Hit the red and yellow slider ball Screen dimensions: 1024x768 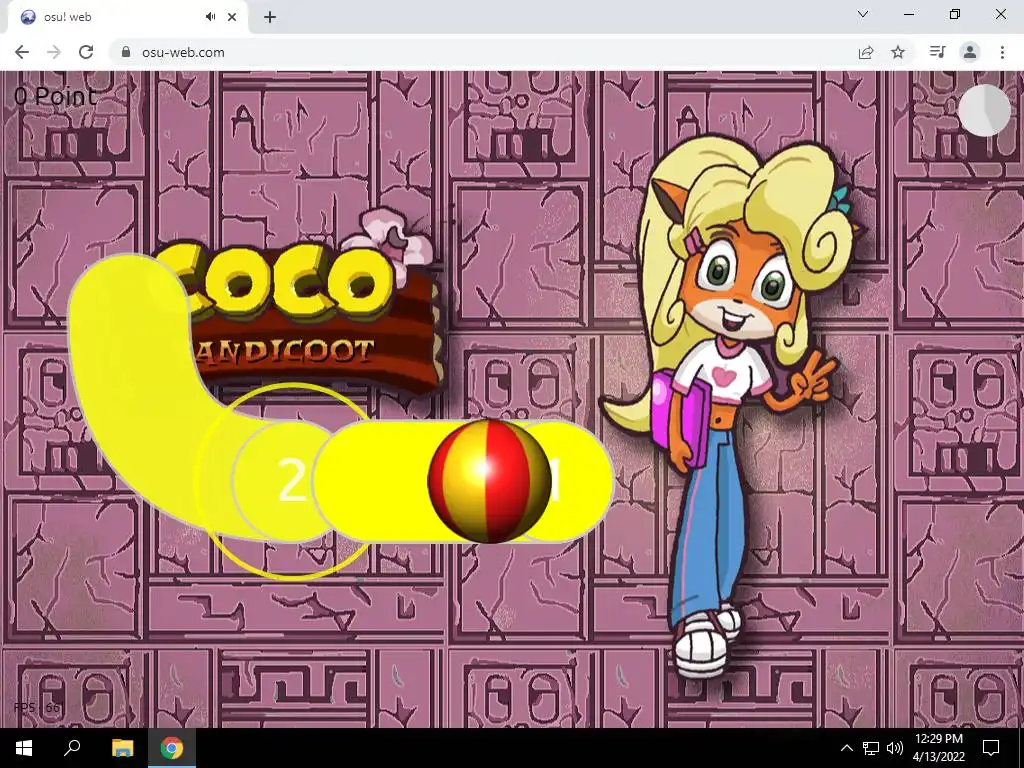point(489,481)
